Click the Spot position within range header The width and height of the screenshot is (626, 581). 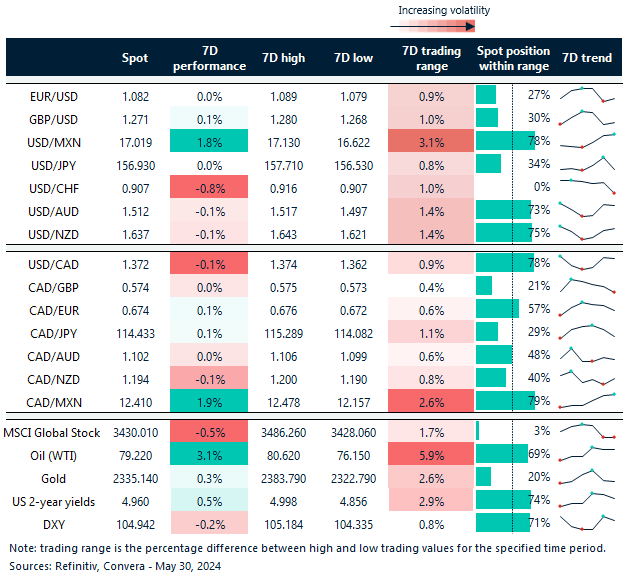(x=513, y=59)
